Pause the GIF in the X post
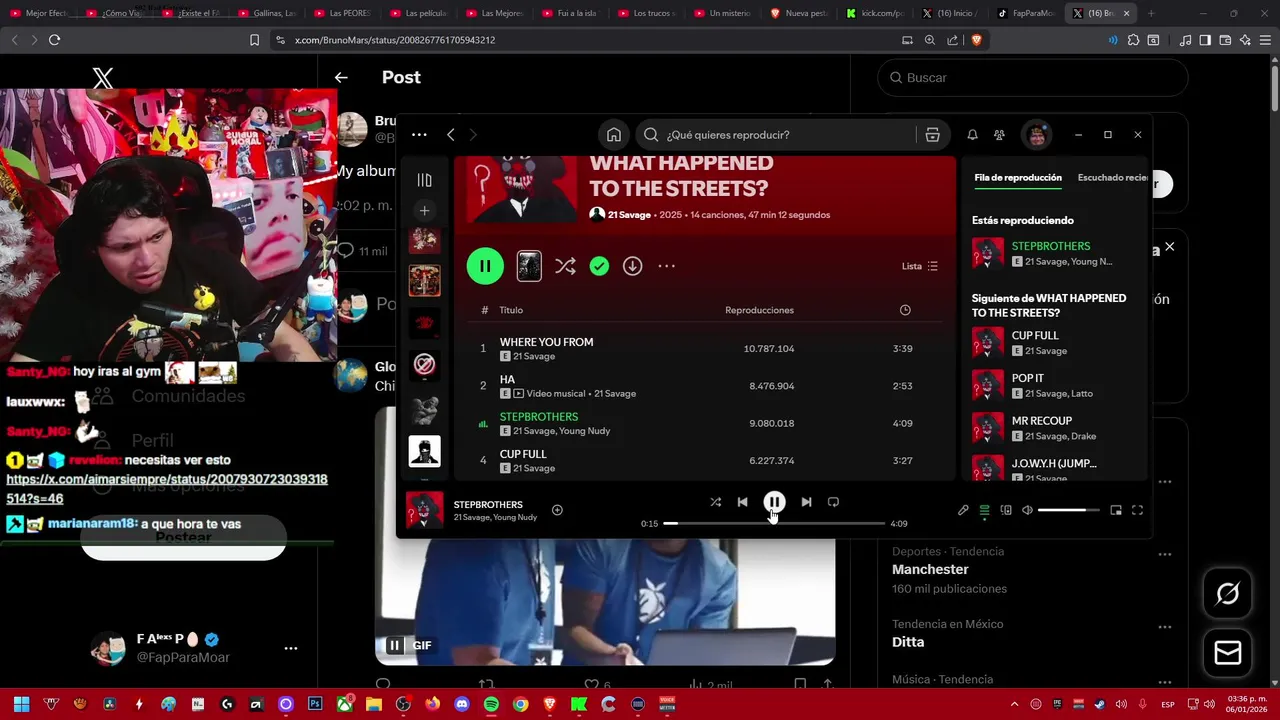The width and height of the screenshot is (1280, 720). point(394,645)
